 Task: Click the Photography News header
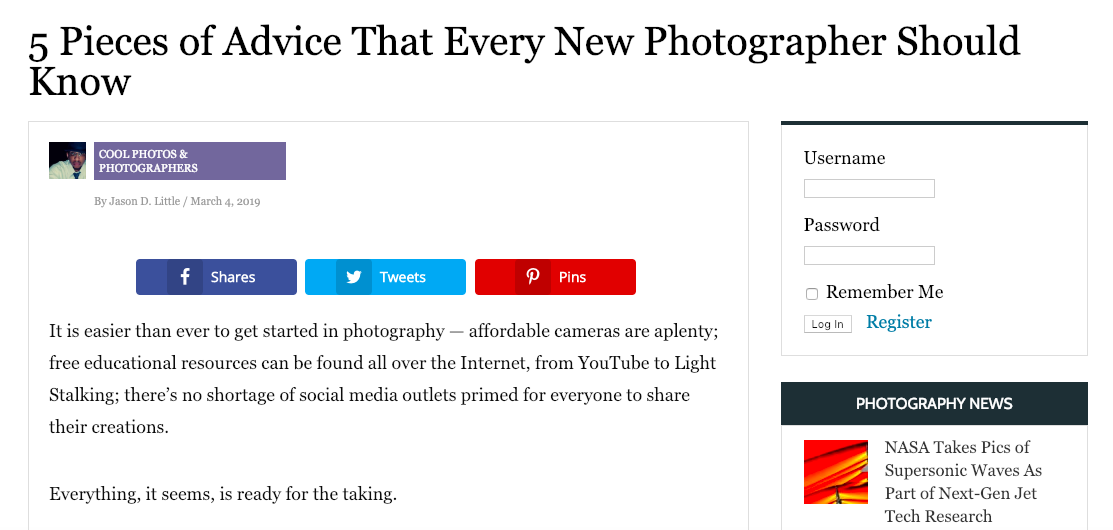pos(934,404)
